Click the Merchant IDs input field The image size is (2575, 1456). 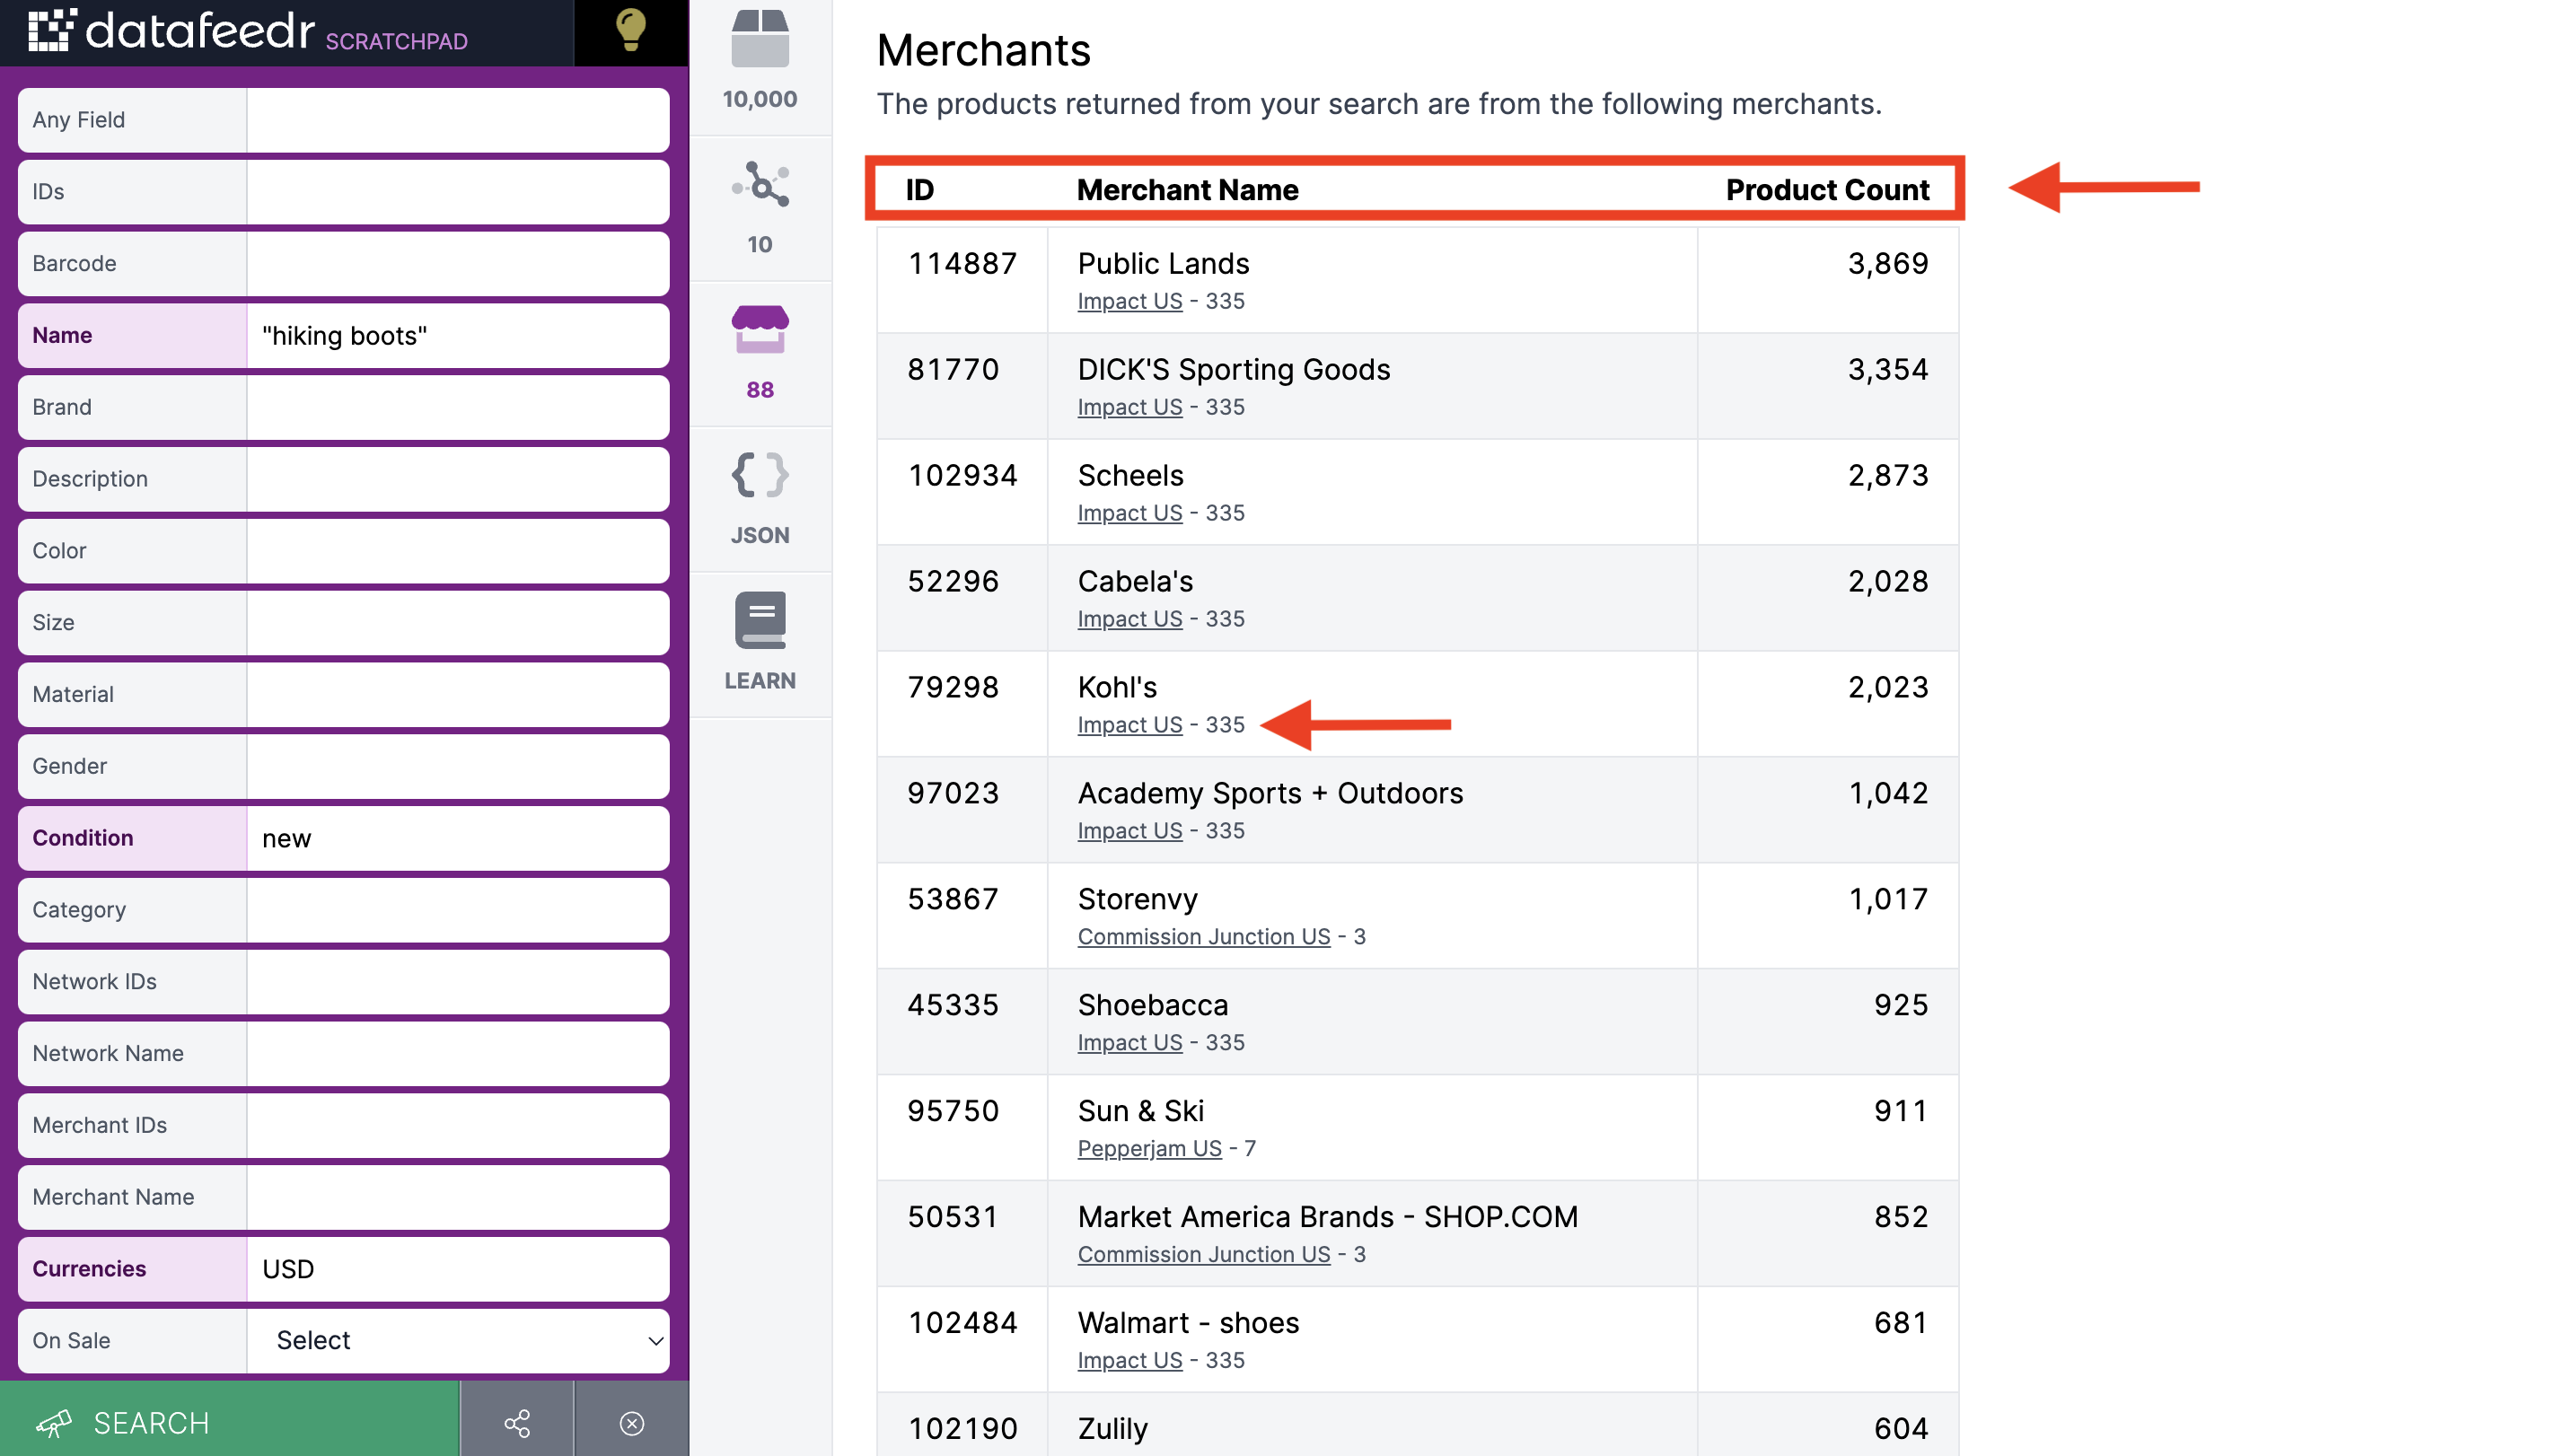pyautogui.click(x=458, y=1126)
